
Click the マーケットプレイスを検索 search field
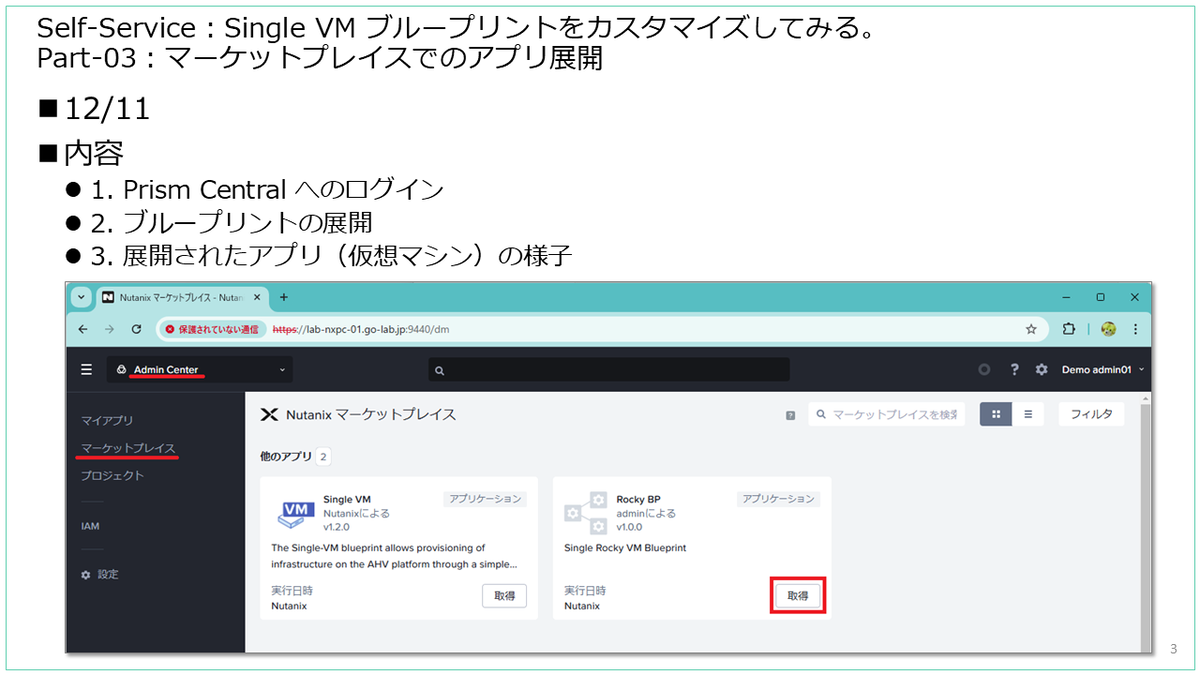point(887,414)
